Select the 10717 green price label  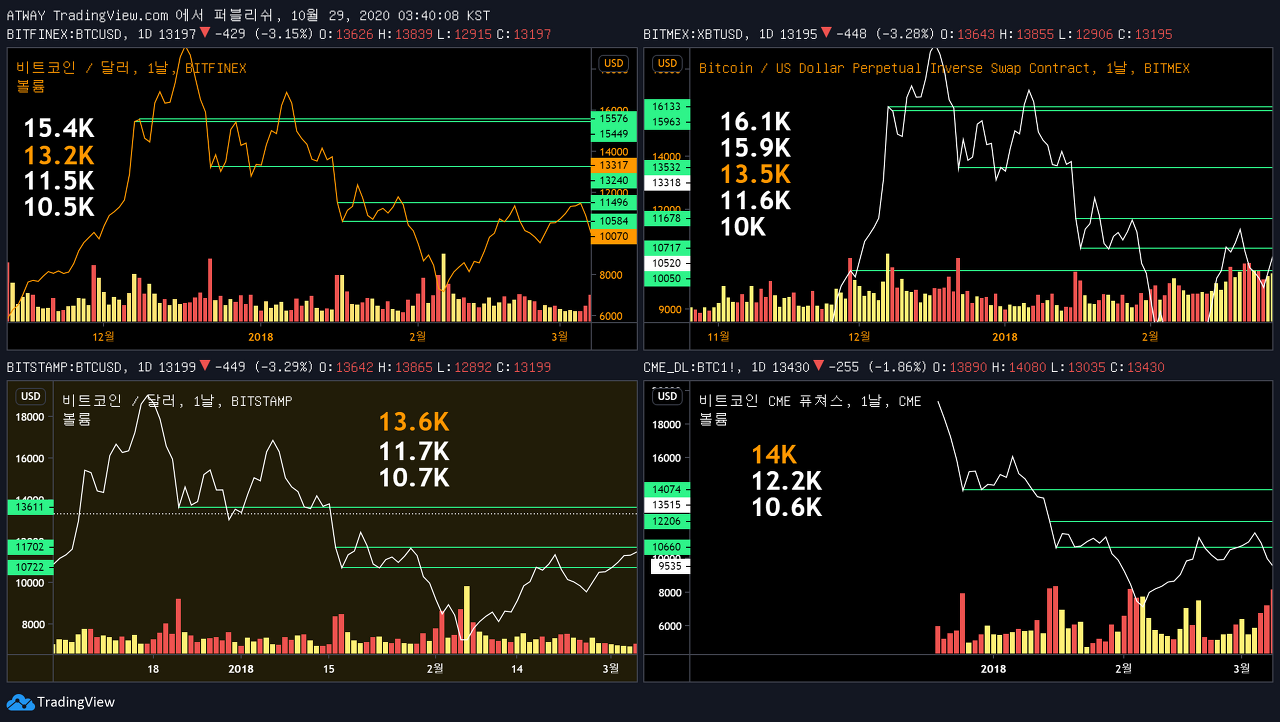coord(667,247)
